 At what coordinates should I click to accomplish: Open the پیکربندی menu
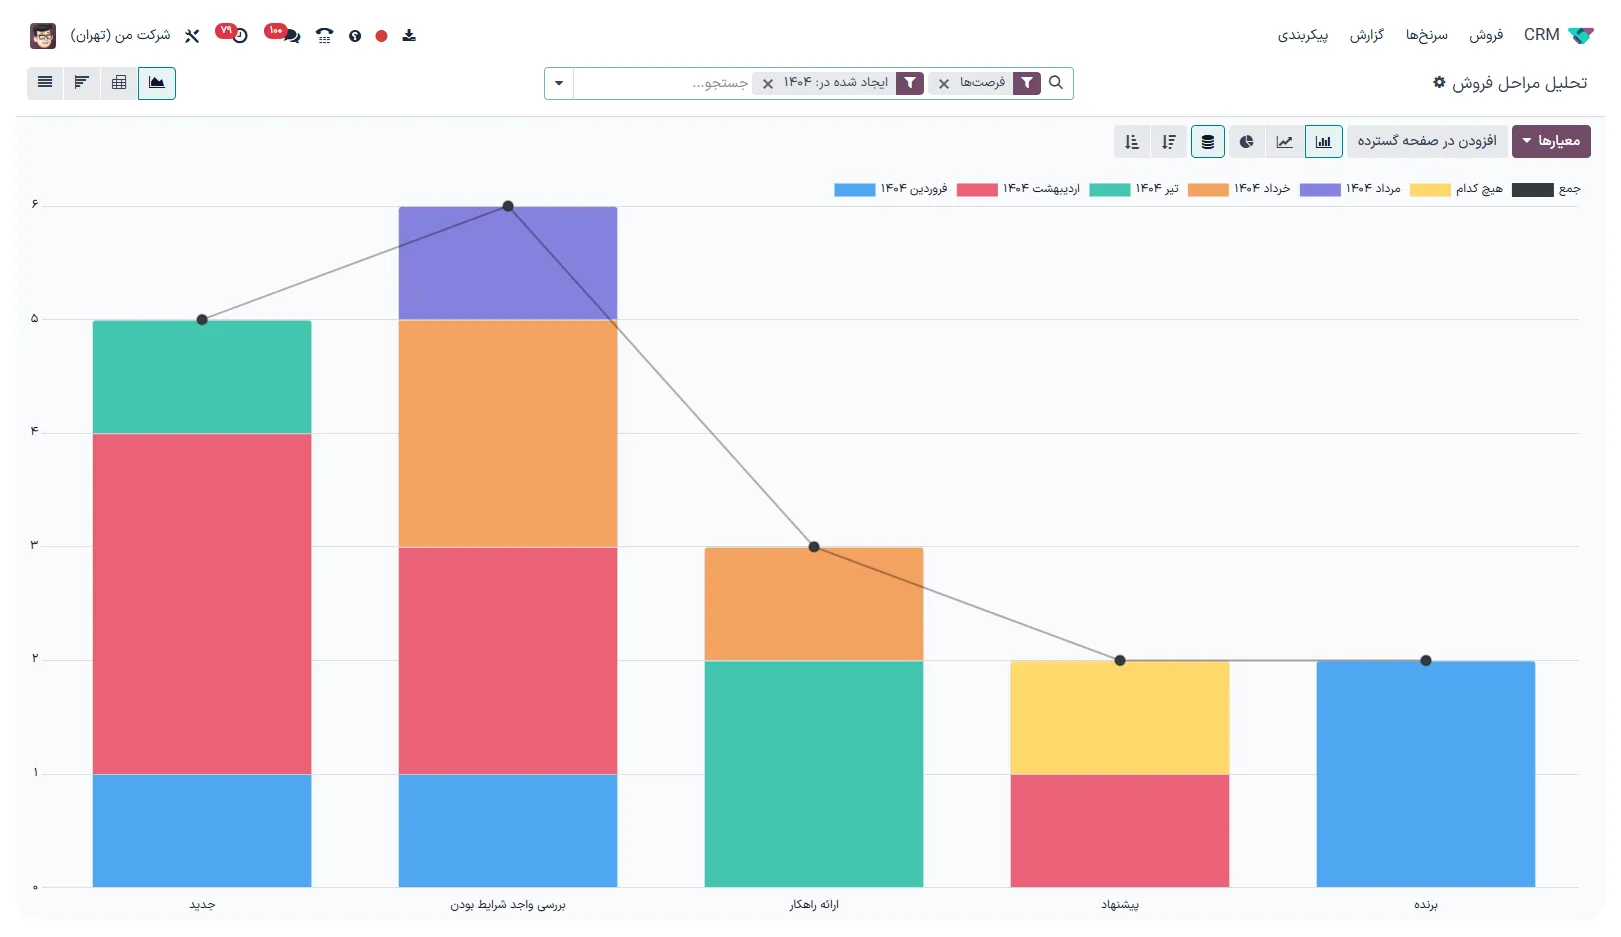(x=1302, y=35)
